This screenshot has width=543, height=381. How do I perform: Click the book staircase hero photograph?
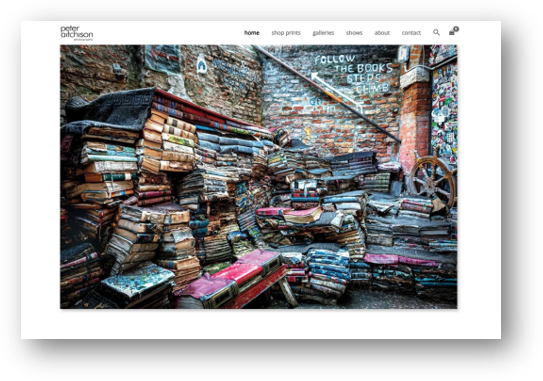click(259, 177)
